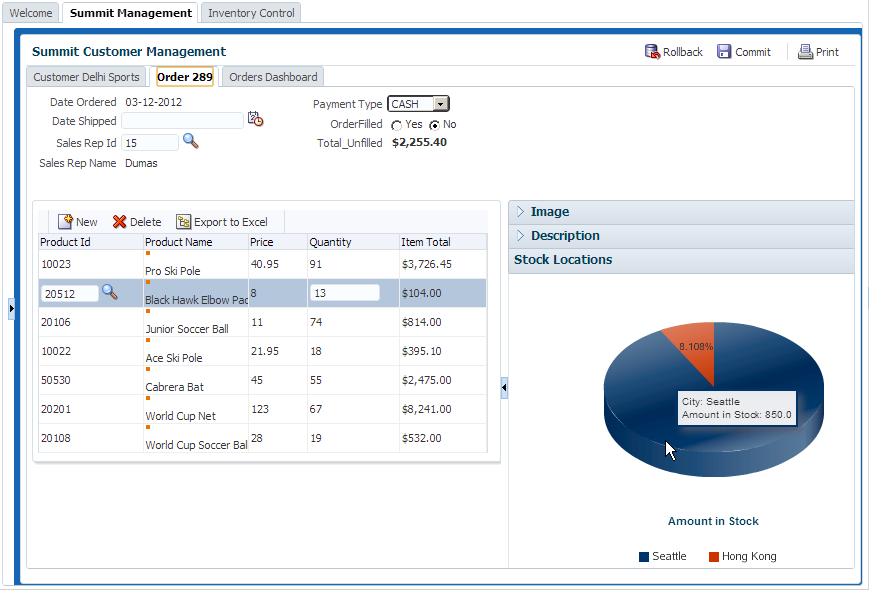869x590 pixels.
Task: Click the red Delete X icon
Action: [119, 222]
